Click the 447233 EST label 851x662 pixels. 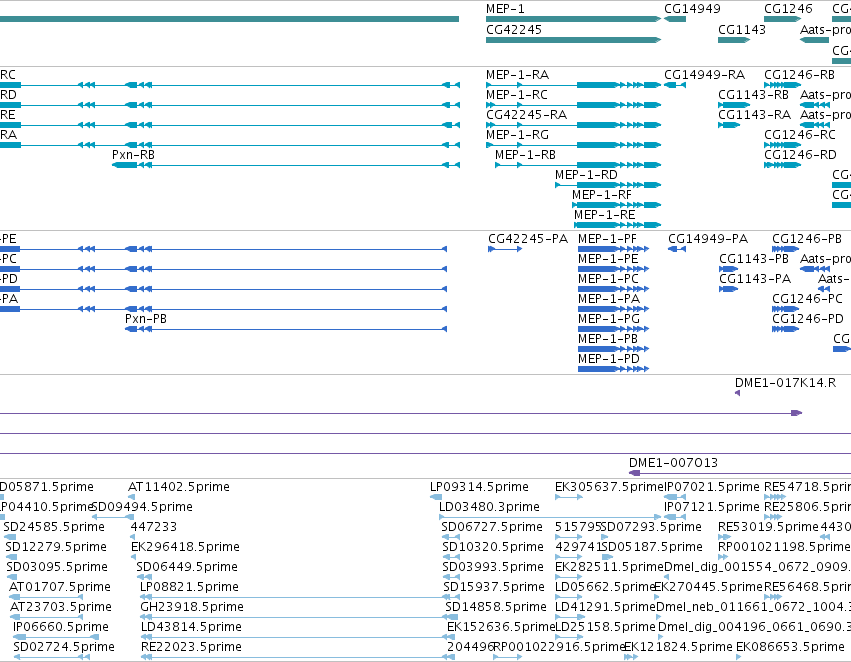click(154, 527)
